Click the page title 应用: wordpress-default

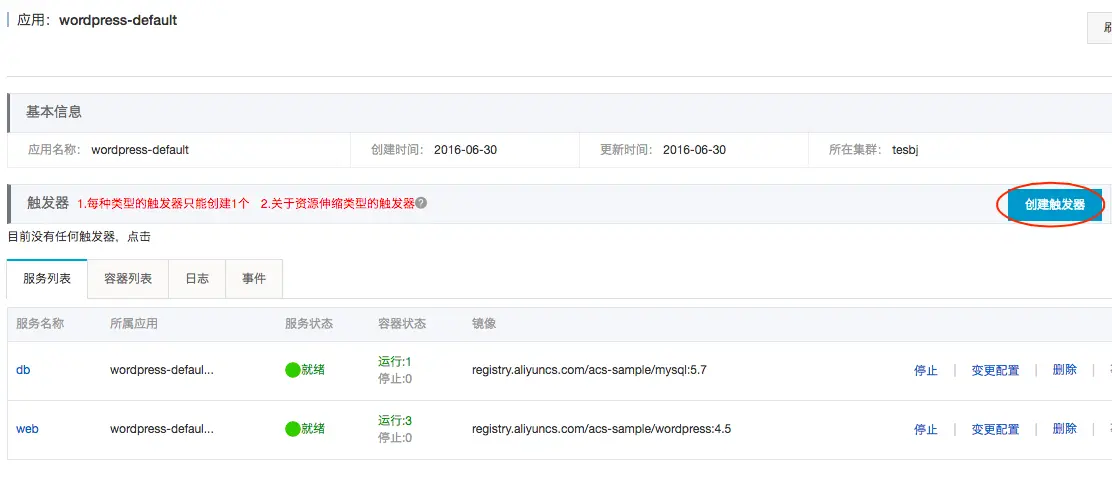(x=97, y=20)
